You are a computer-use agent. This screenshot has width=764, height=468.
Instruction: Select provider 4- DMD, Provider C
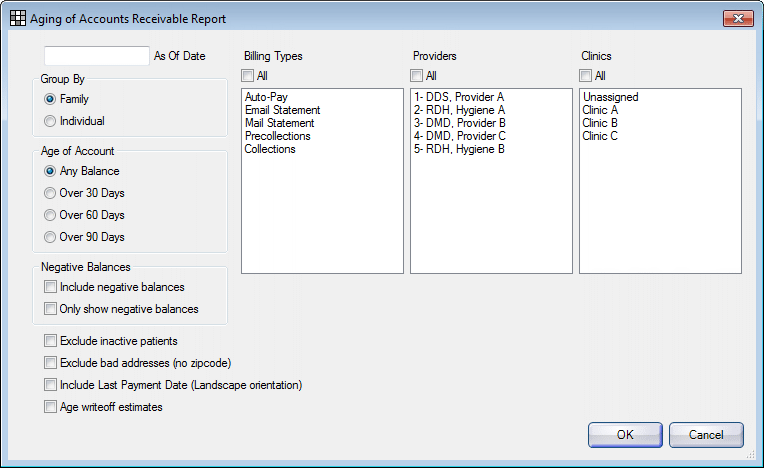[x=491, y=136]
